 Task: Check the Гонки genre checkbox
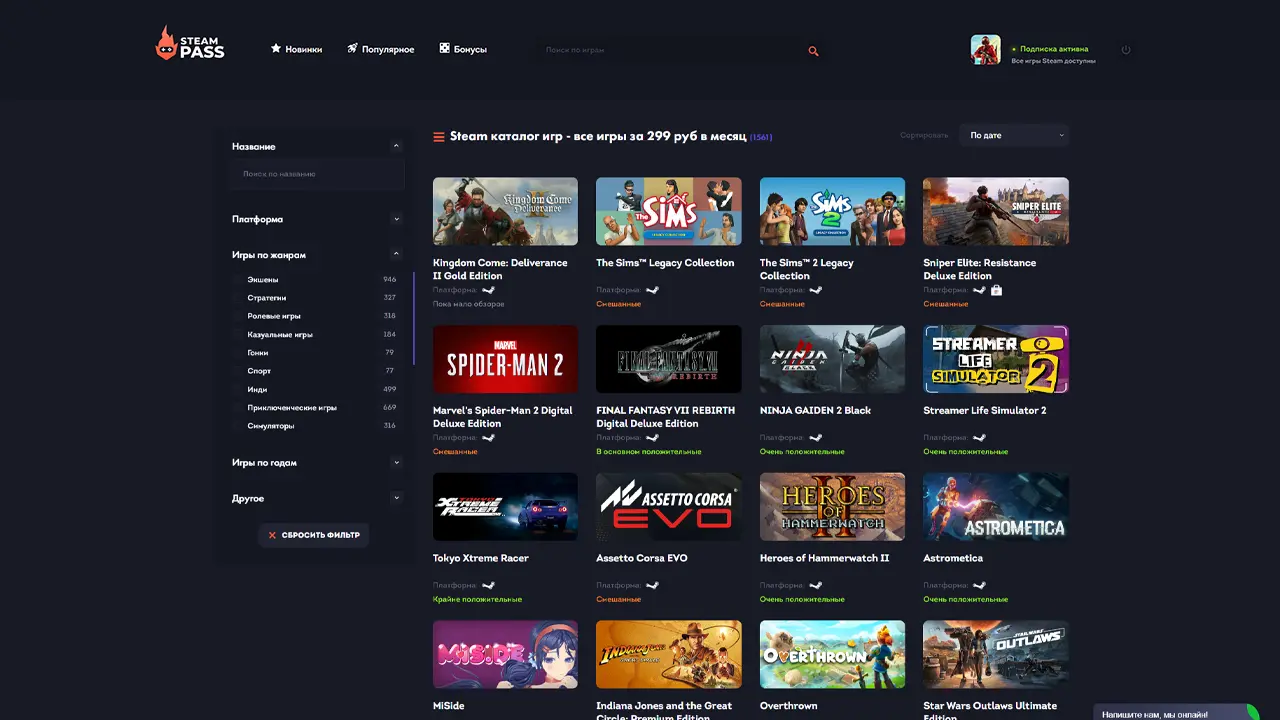tap(238, 353)
